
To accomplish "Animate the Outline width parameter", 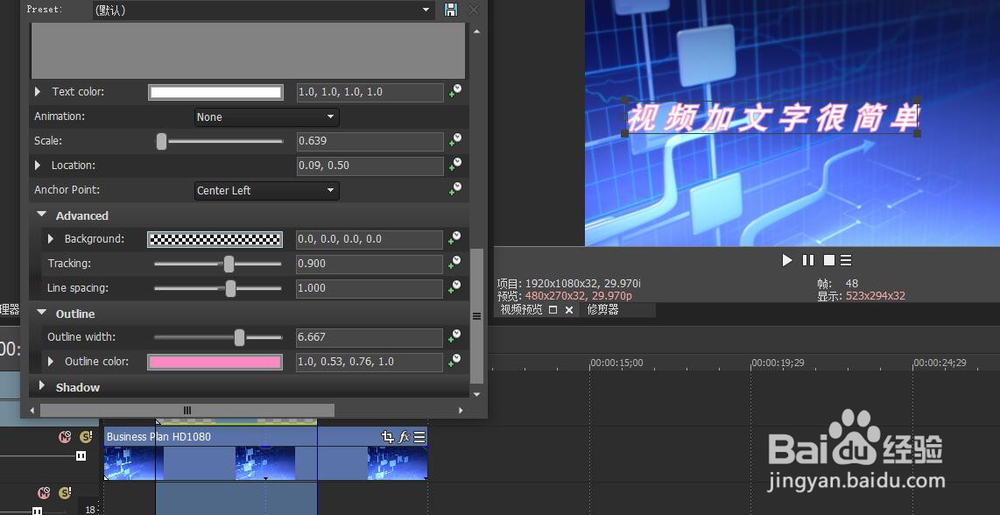I will click(455, 337).
